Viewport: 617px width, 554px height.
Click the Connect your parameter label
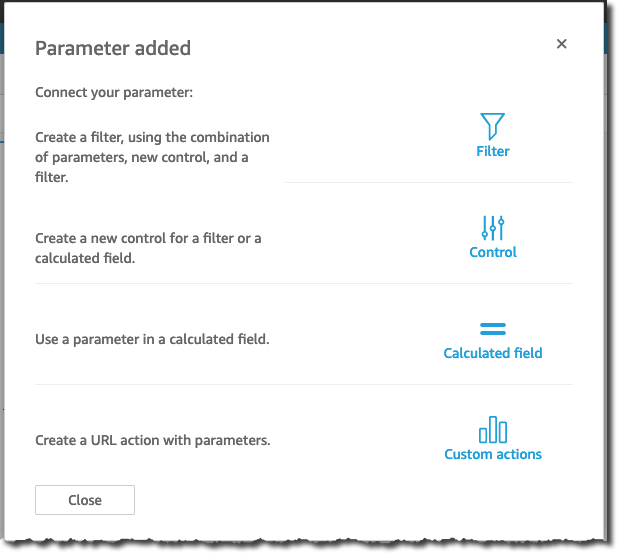[114, 92]
